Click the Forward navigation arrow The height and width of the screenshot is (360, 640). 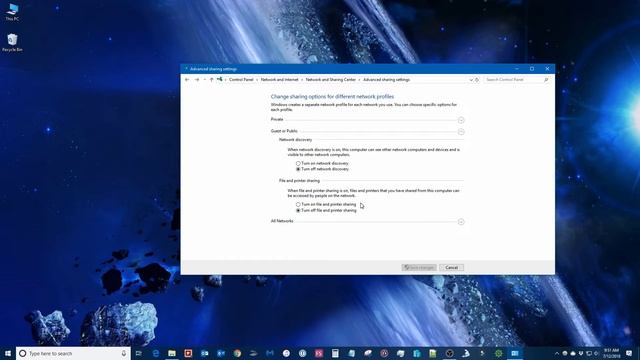click(197, 80)
